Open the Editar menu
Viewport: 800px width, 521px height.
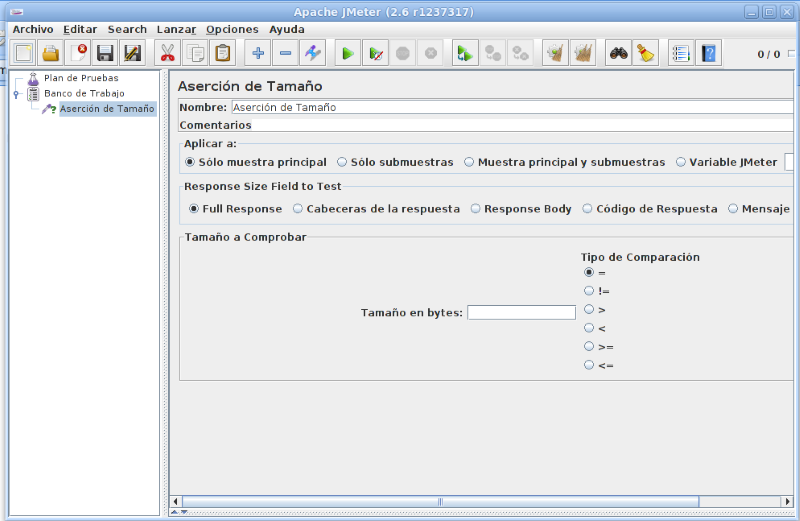point(80,30)
